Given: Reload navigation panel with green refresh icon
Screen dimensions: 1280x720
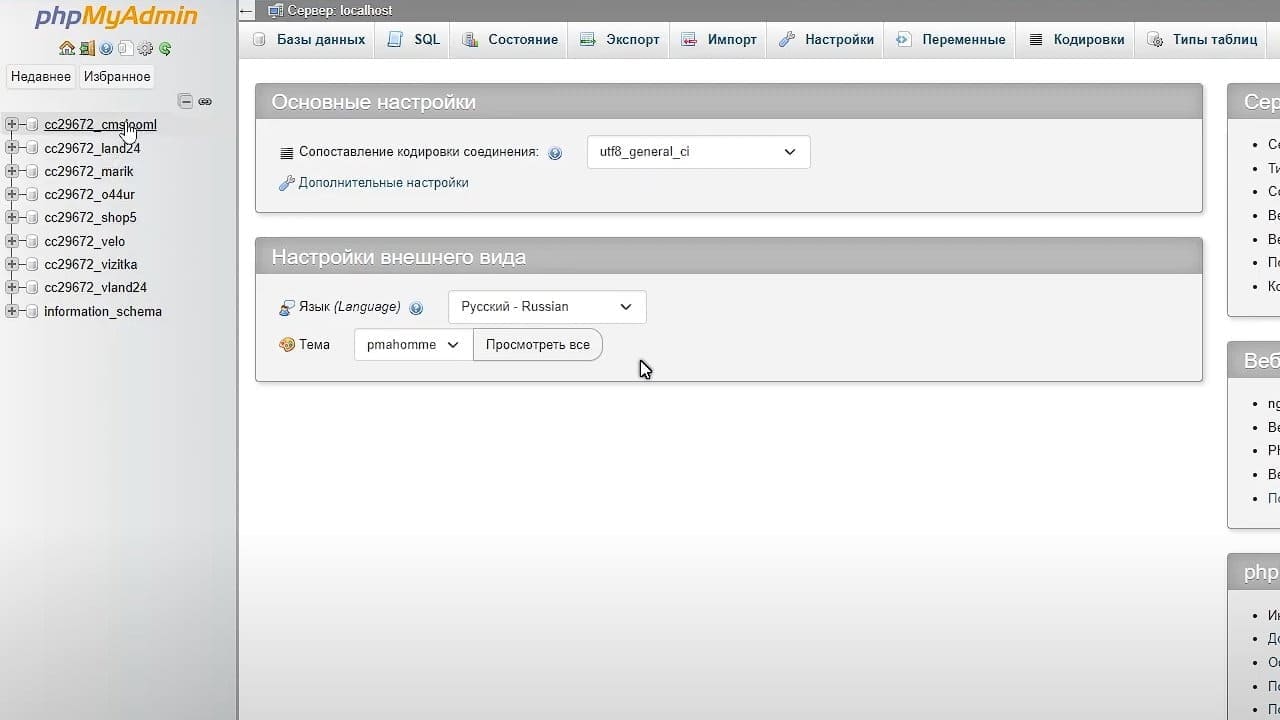Looking at the screenshot, I should [165, 48].
